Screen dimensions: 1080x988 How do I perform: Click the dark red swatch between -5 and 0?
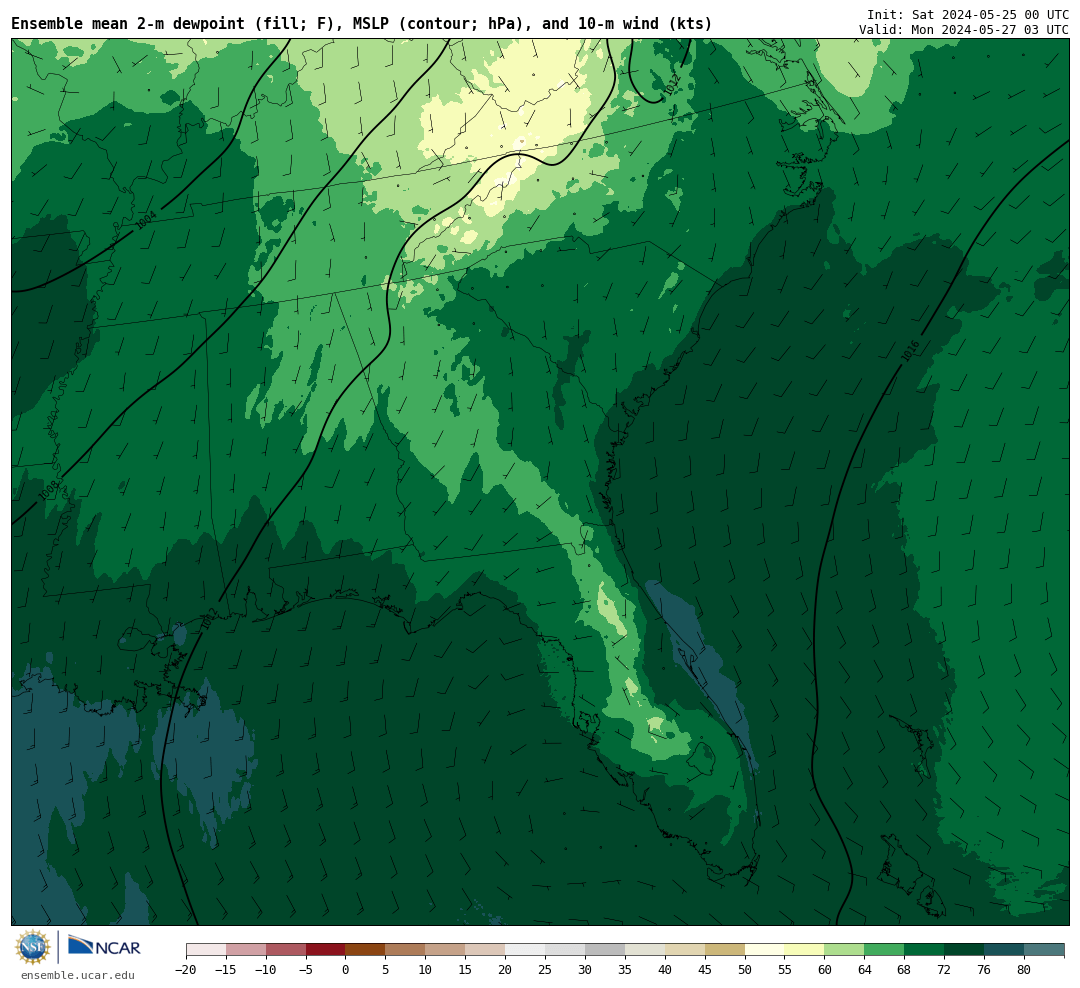pos(326,950)
